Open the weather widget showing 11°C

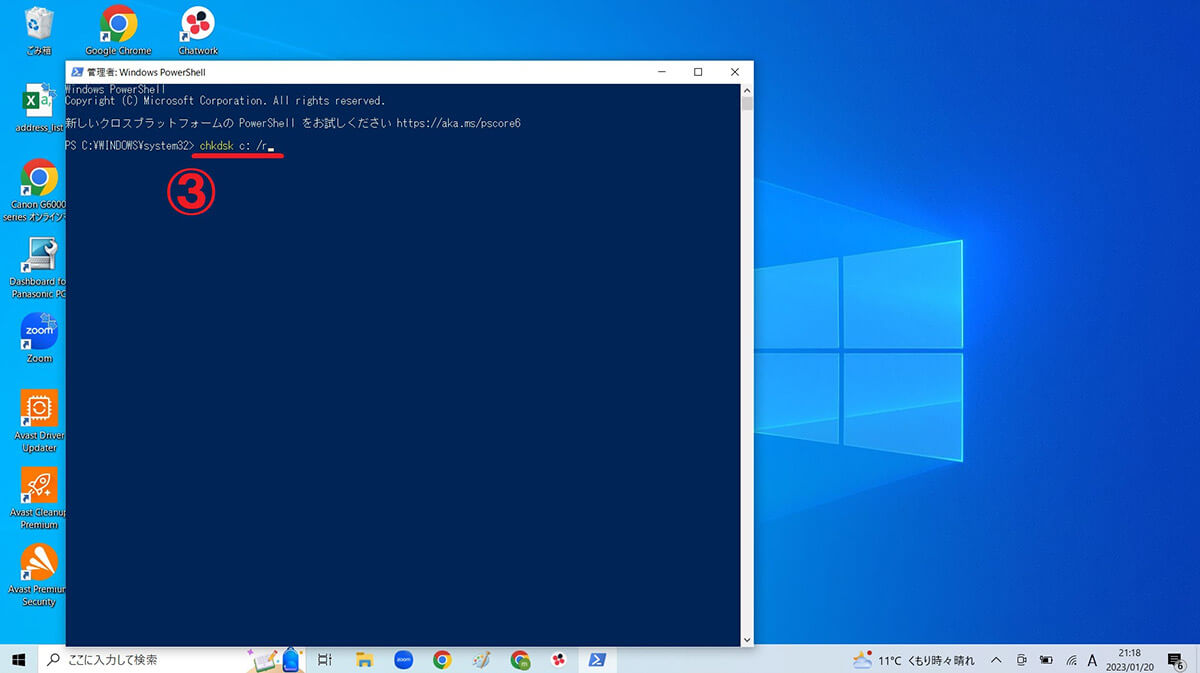tap(912, 660)
